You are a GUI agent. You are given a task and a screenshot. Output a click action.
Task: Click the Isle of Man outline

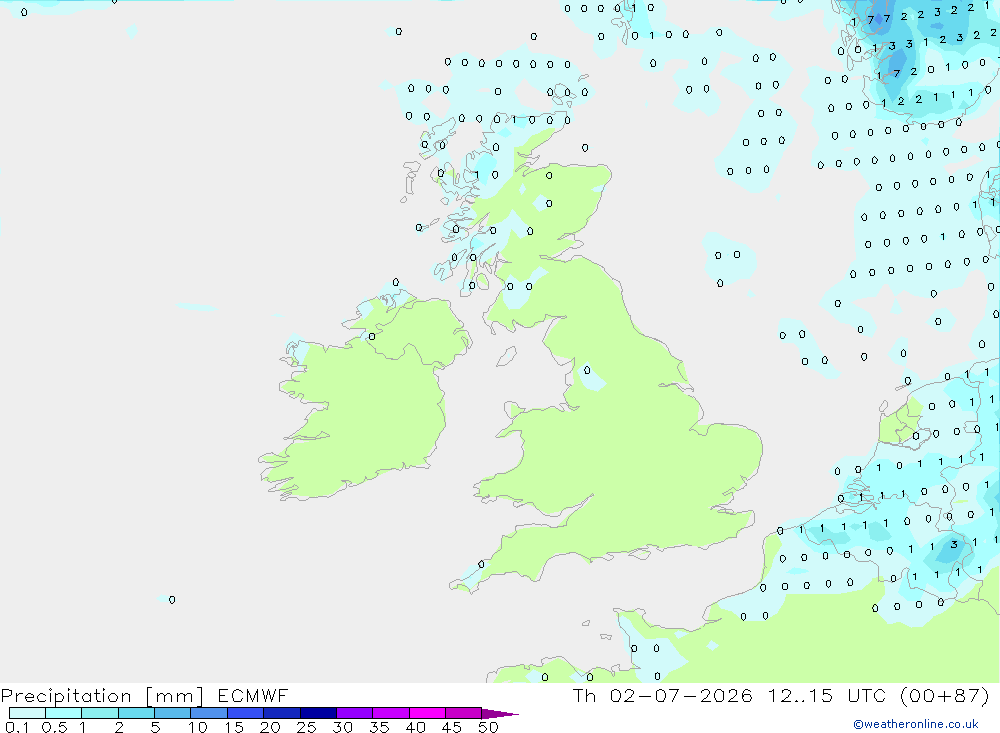point(507,356)
